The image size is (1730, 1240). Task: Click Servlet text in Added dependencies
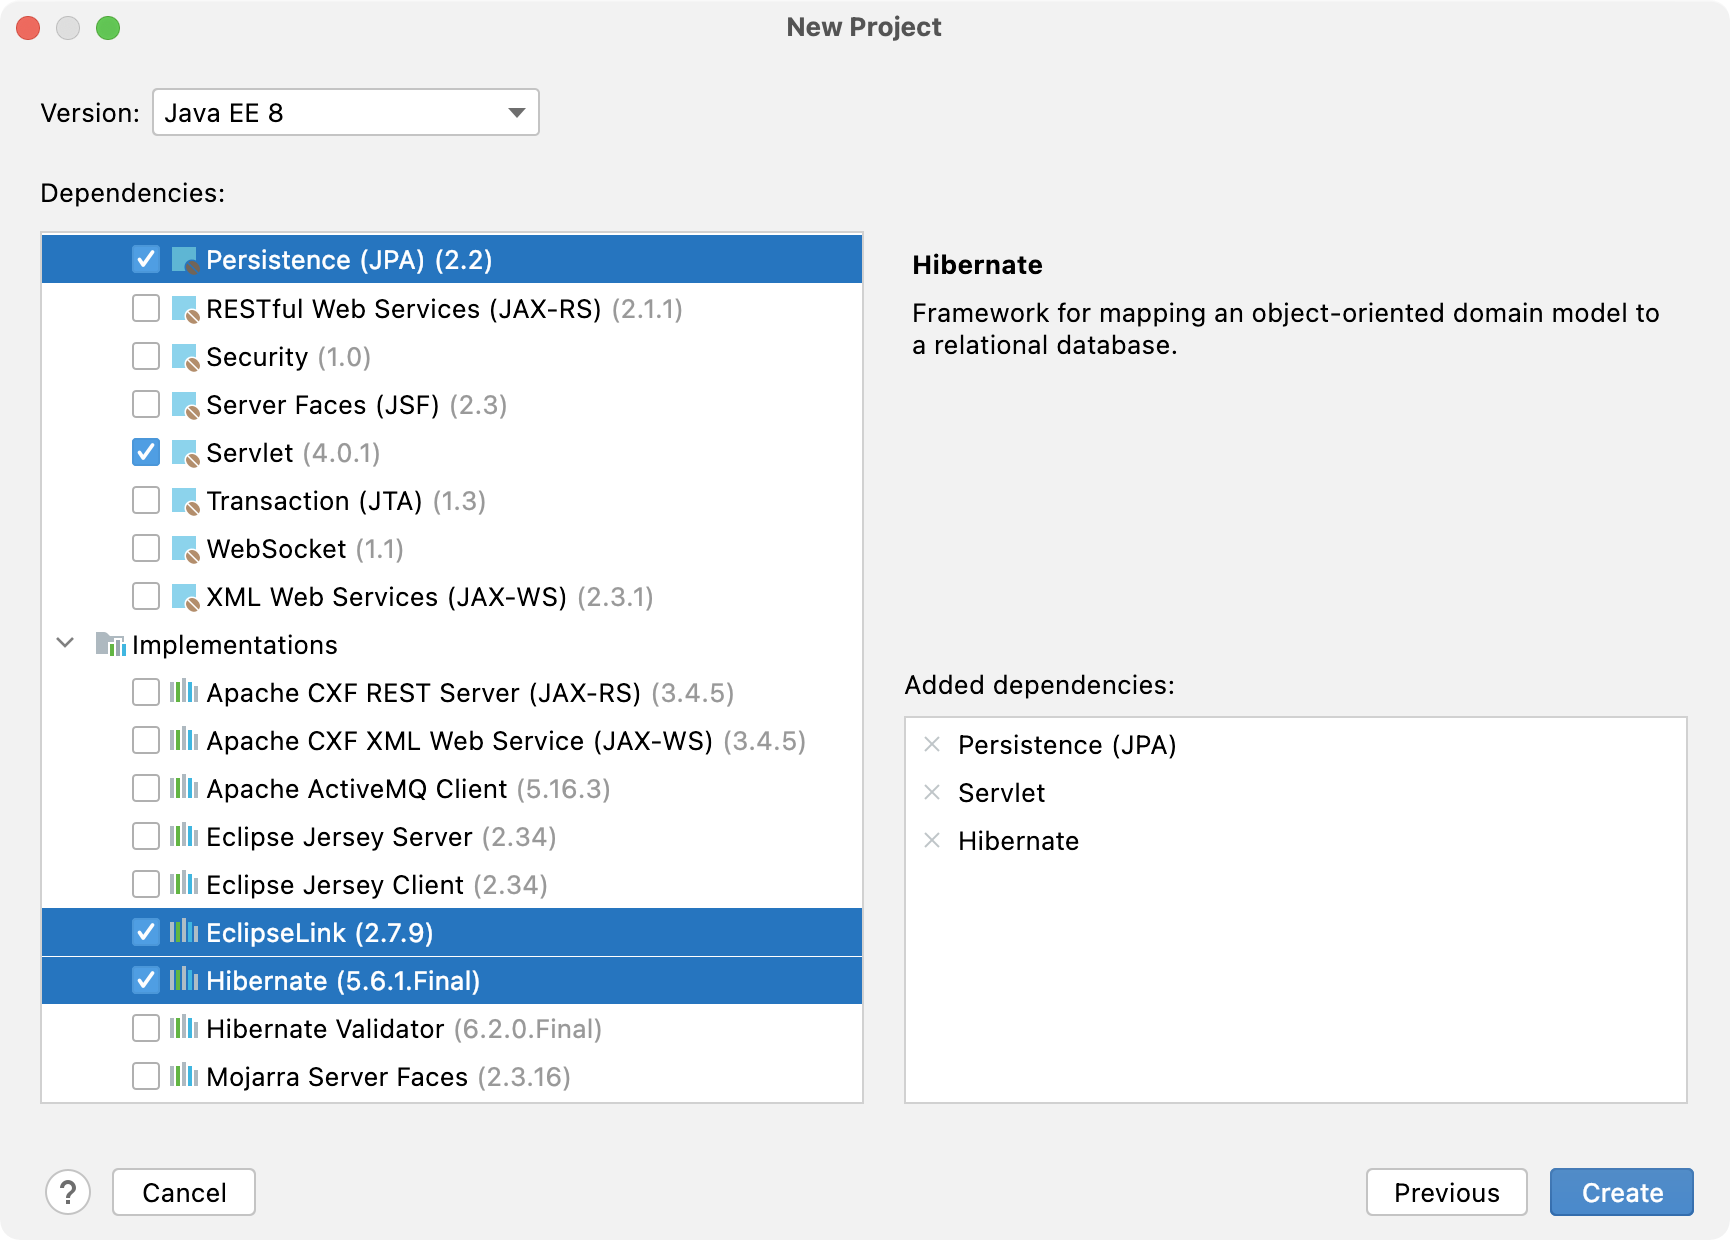(x=1001, y=793)
